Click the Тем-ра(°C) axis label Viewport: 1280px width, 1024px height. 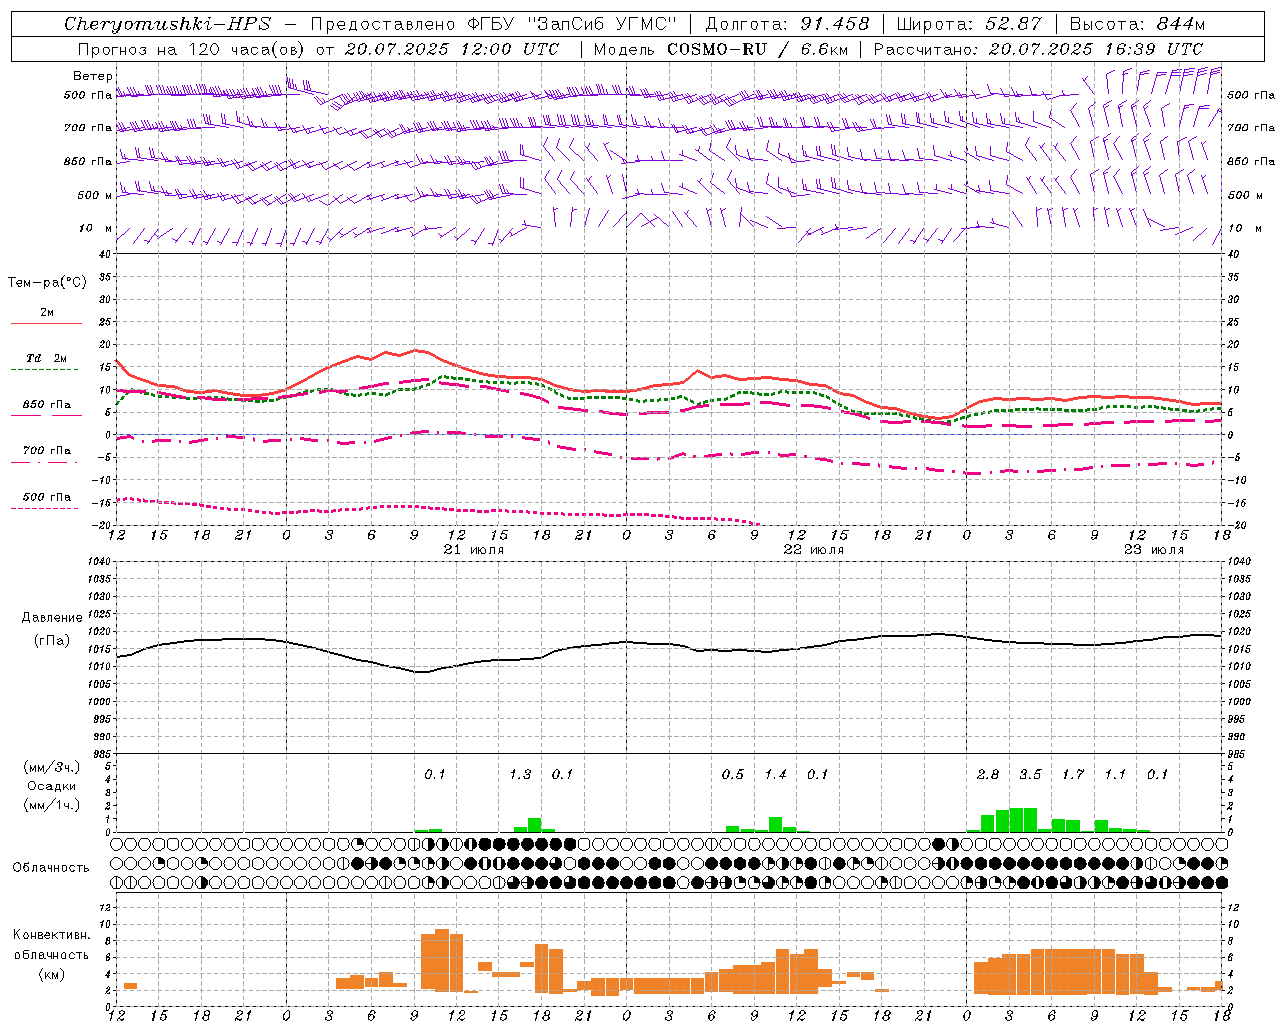point(47,283)
